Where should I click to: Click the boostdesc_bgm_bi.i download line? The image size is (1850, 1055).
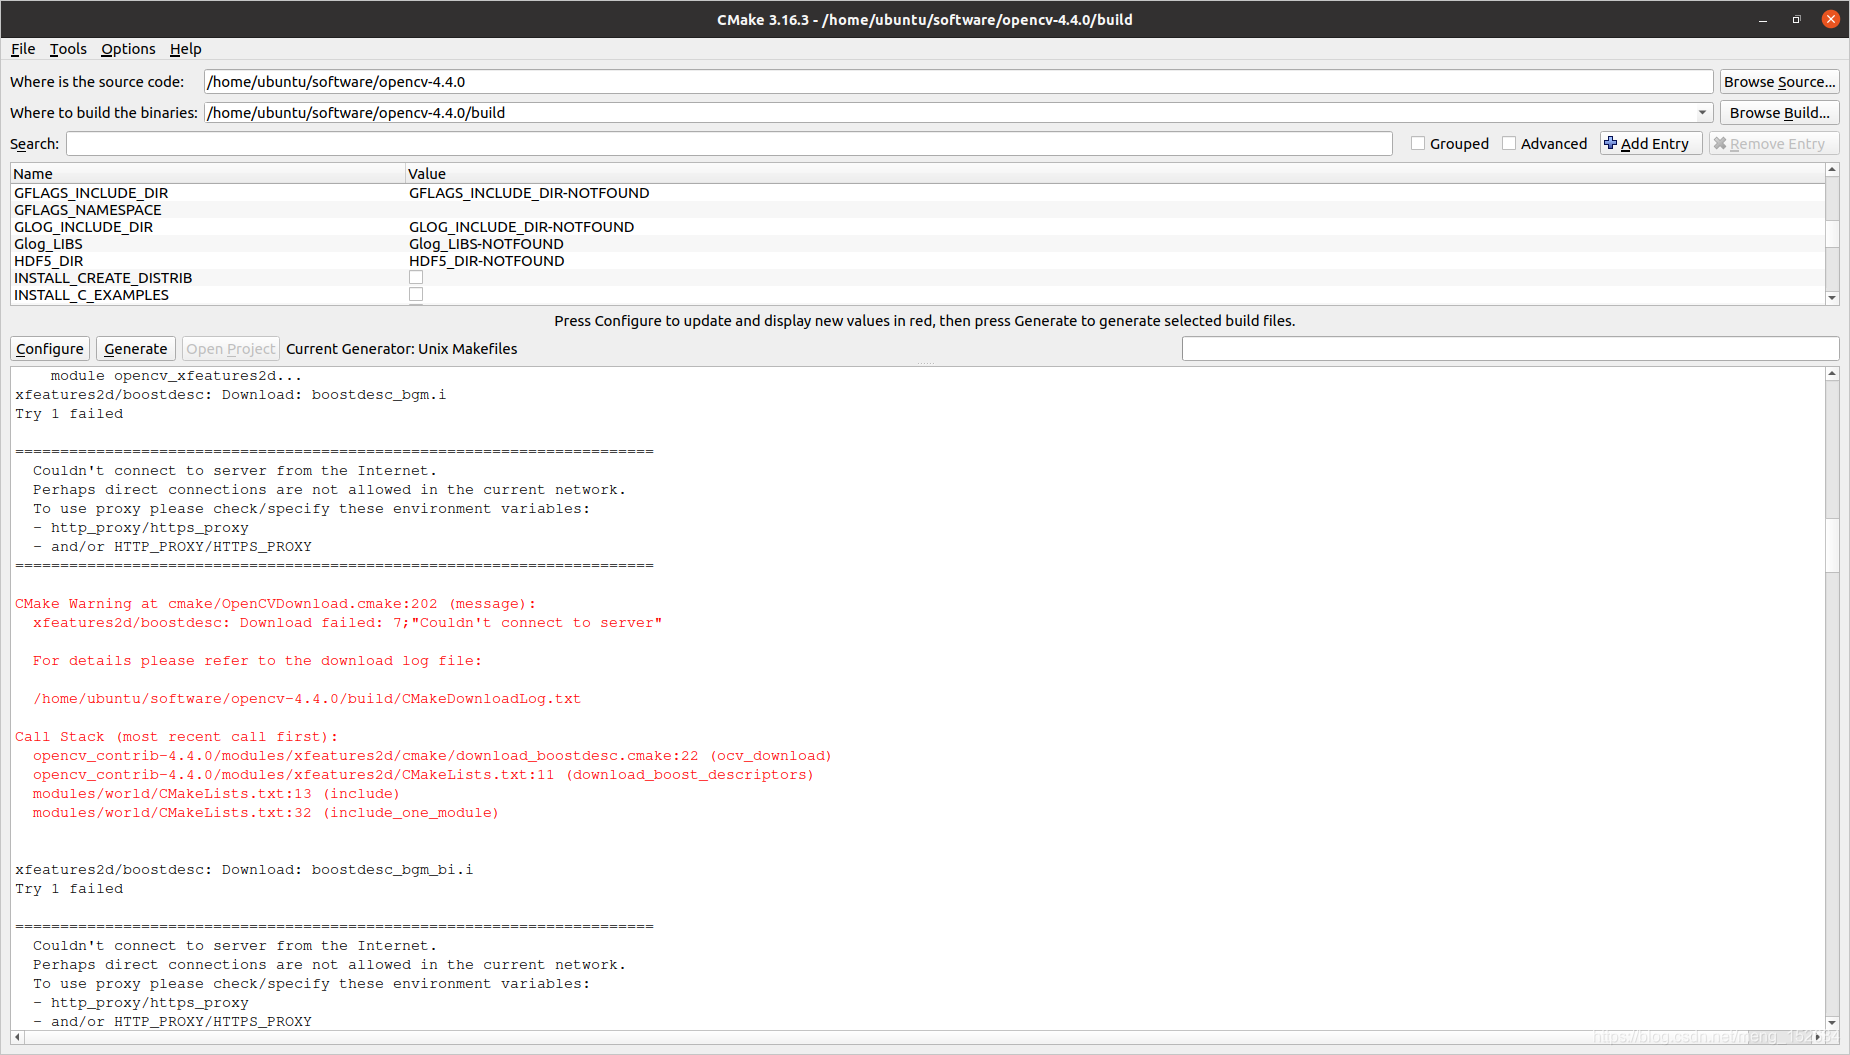244,870
